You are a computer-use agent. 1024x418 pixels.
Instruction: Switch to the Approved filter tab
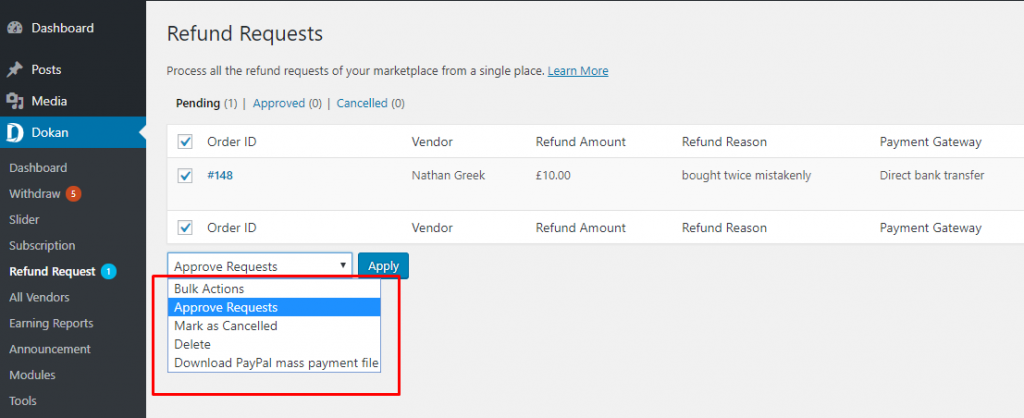279,103
